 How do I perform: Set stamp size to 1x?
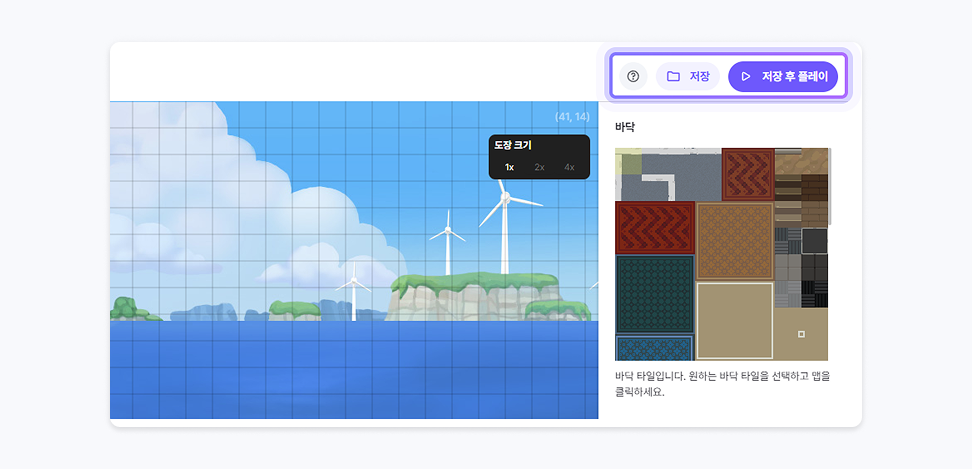coord(509,167)
